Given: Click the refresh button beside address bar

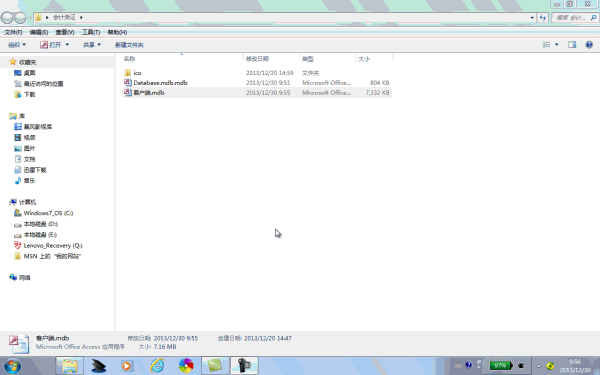Looking at the screenshot, I should [x=543, y=18].
